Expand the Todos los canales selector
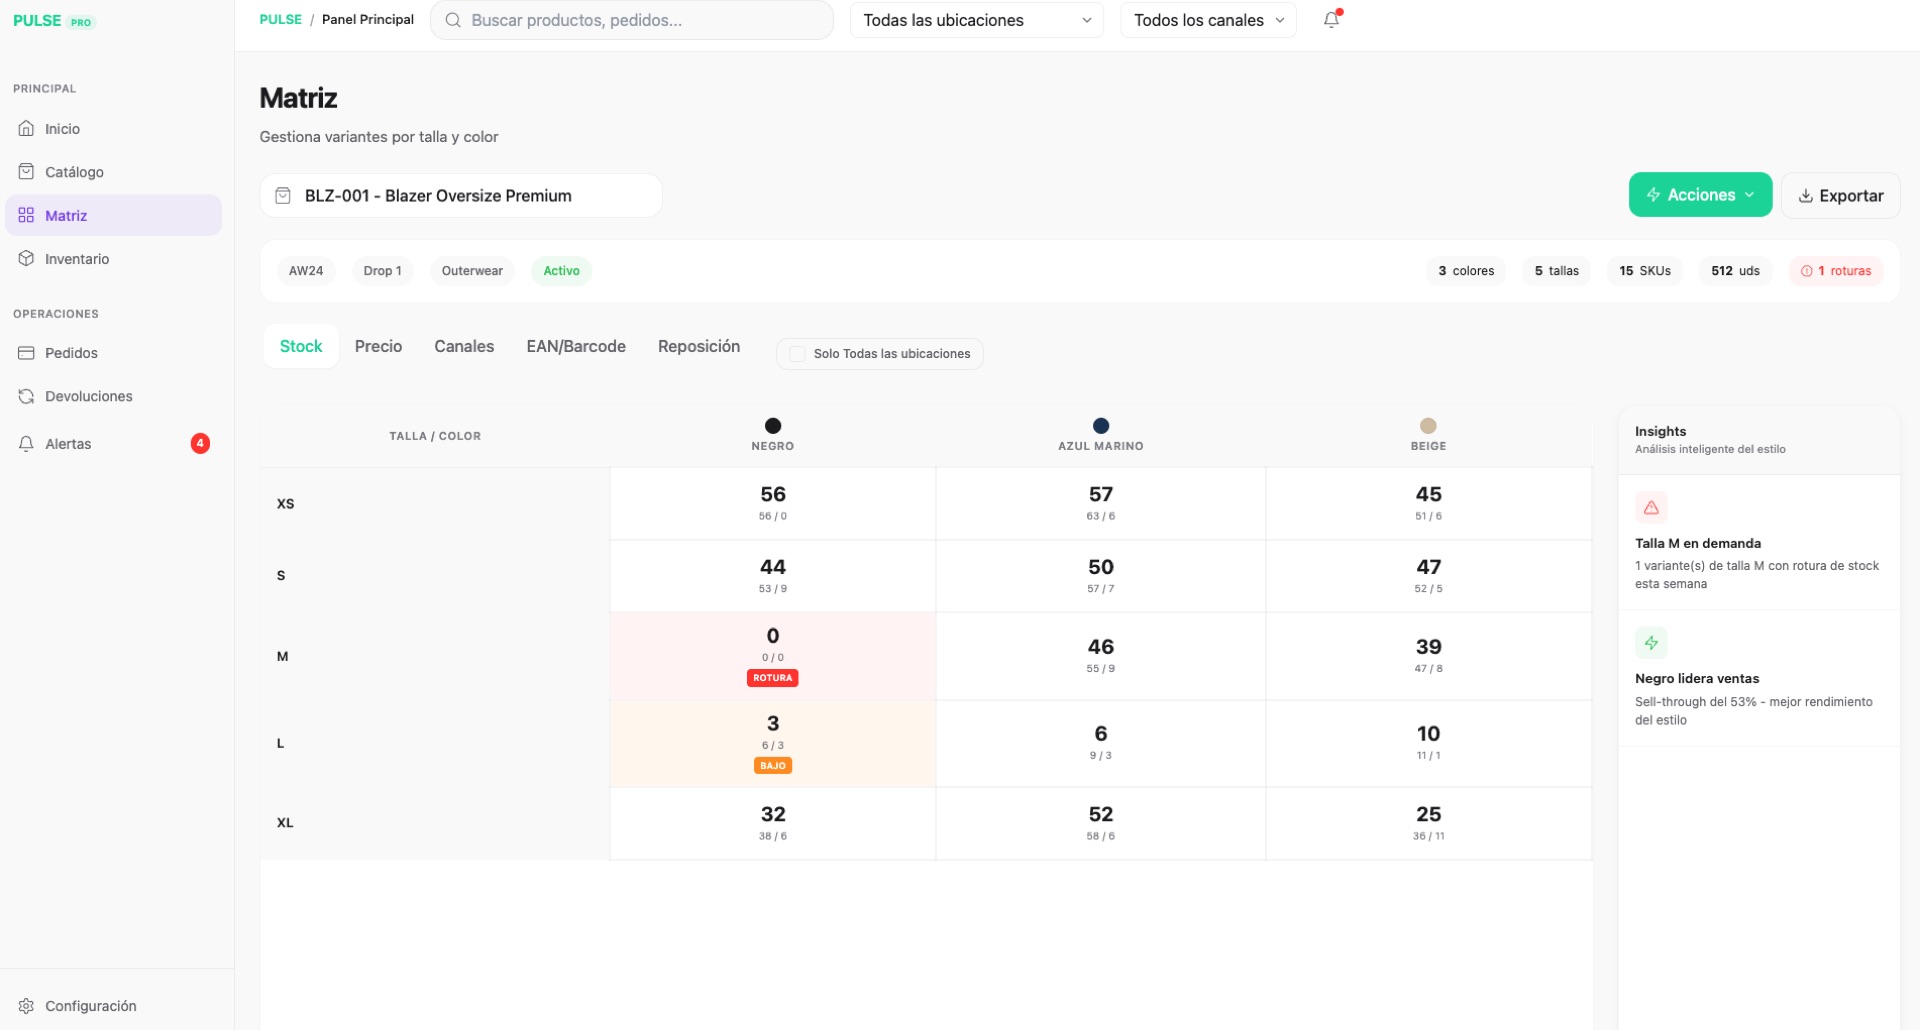1920x1030 pixels. pyautogui.click(x=1206, y=20)
